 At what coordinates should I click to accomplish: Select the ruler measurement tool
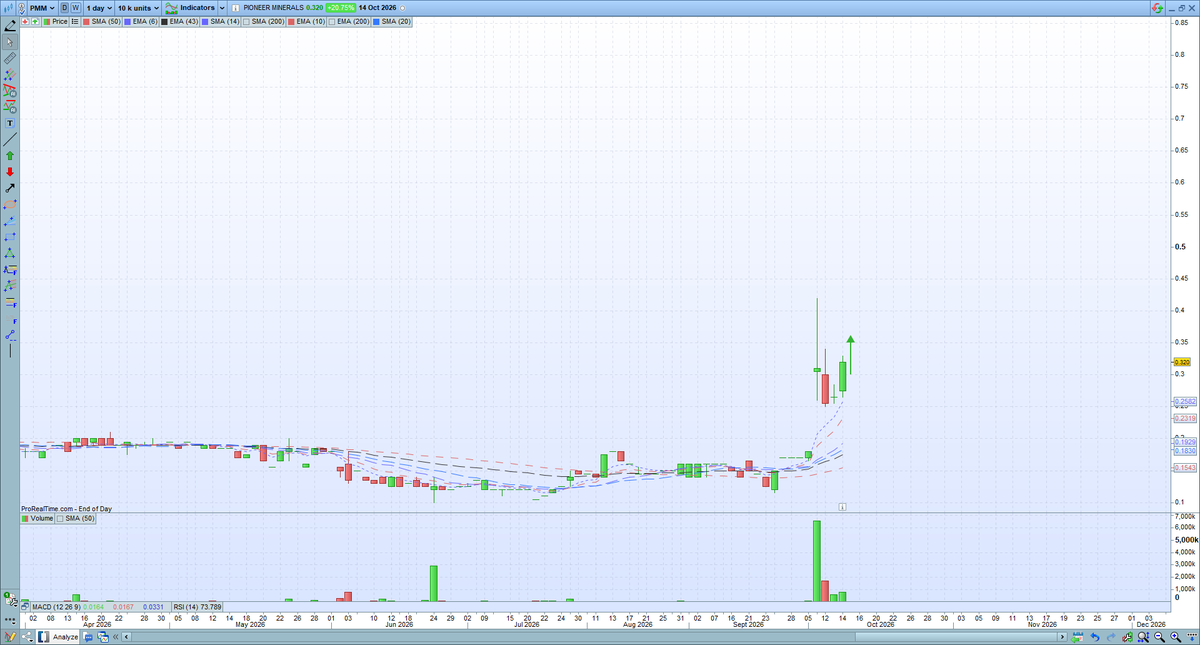tap(10, 58)
